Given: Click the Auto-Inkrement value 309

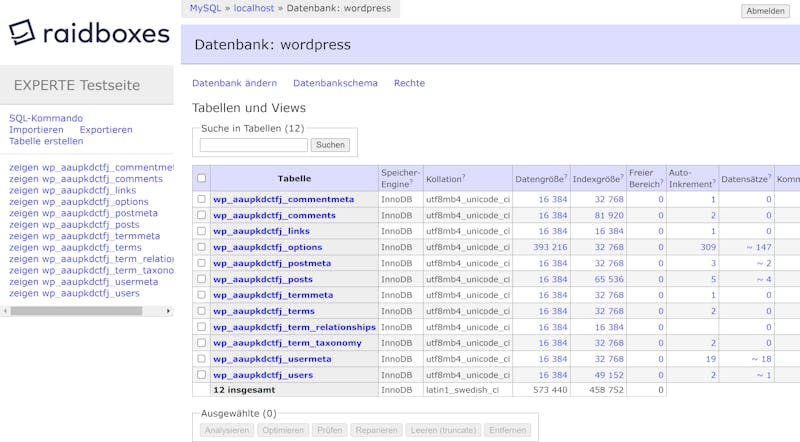Looking at the screenshot, I should pos(708,247).
